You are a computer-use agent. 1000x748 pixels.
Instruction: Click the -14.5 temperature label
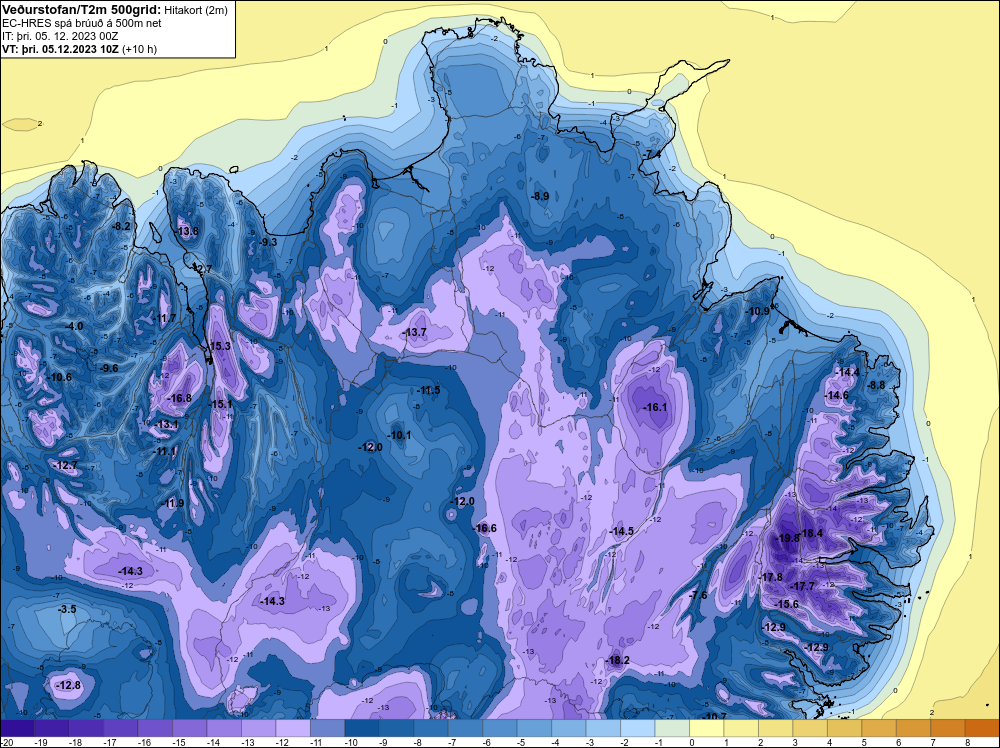(621, 531)
